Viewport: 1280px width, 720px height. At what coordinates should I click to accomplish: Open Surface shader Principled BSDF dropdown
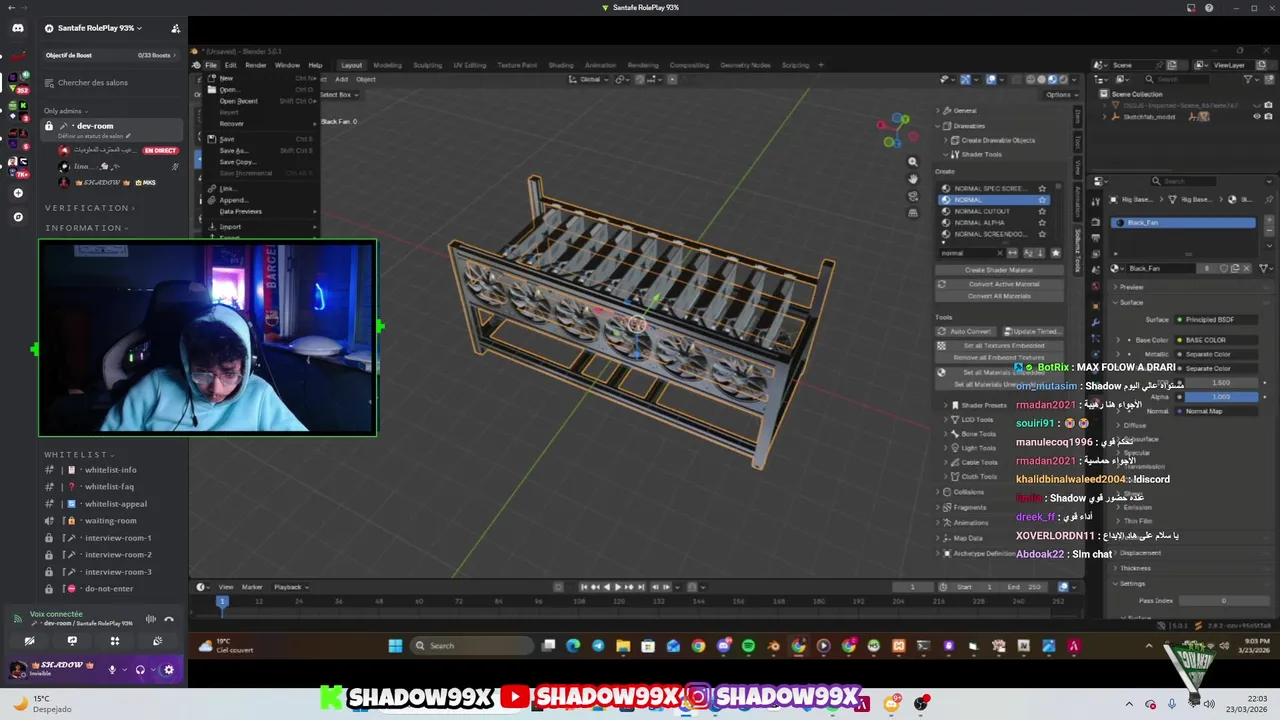pos(1218,319)
